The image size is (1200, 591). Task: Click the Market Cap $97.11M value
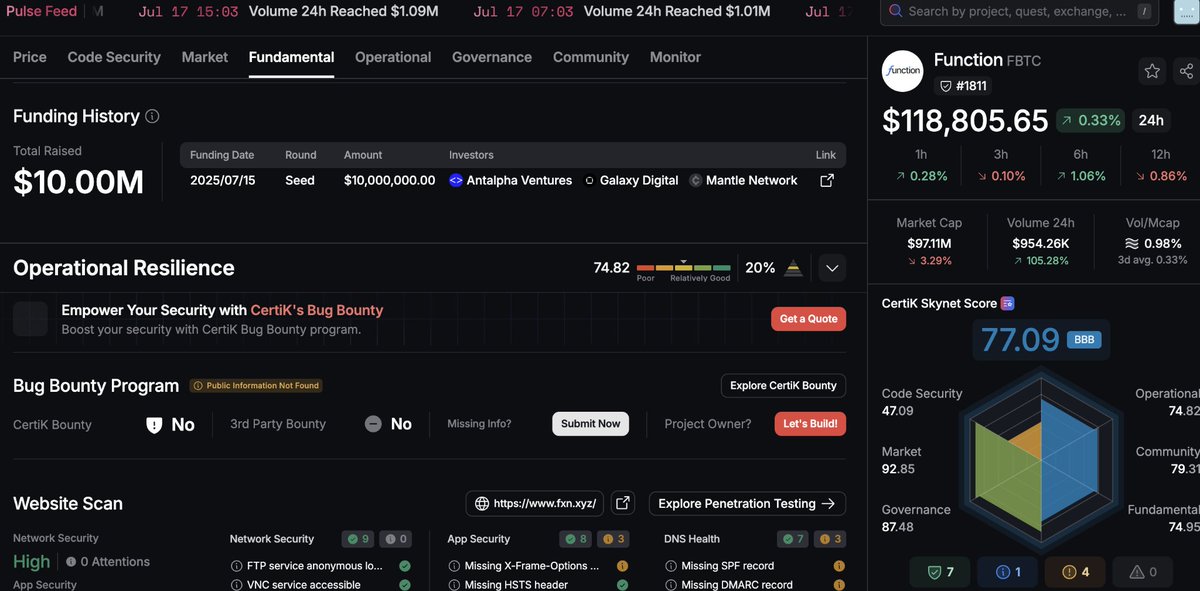tap(929, 243)
